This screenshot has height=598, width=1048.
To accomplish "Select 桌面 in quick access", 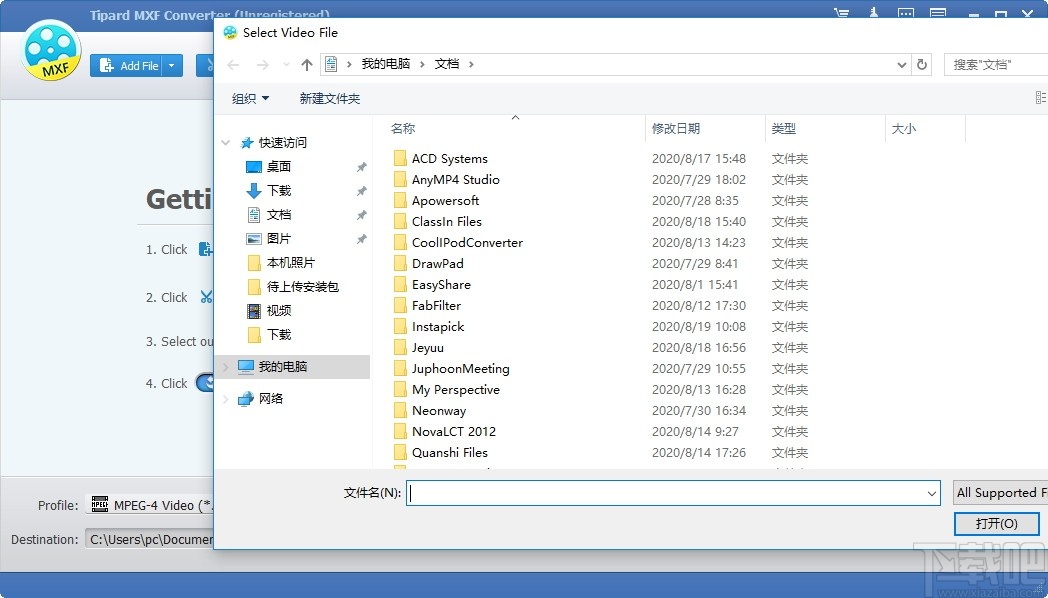I will (x=279, y=166).
